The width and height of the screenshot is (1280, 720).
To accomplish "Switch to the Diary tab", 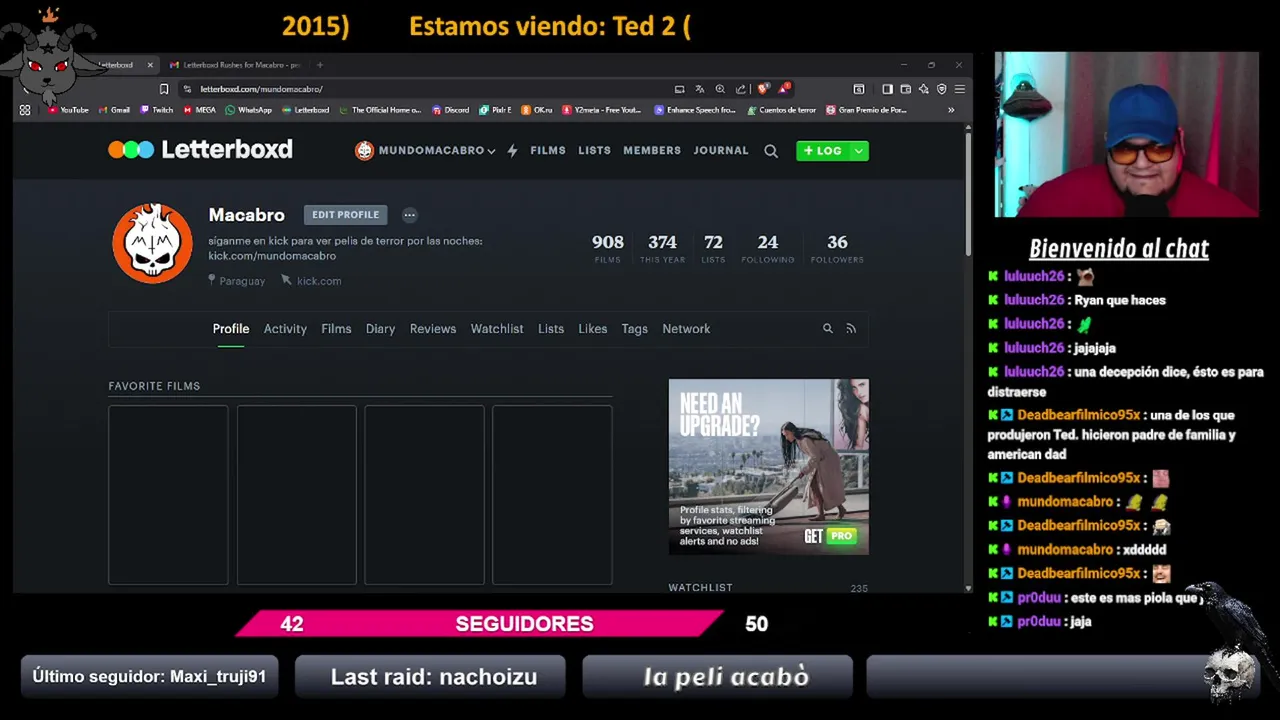I will tap(380, 329).
